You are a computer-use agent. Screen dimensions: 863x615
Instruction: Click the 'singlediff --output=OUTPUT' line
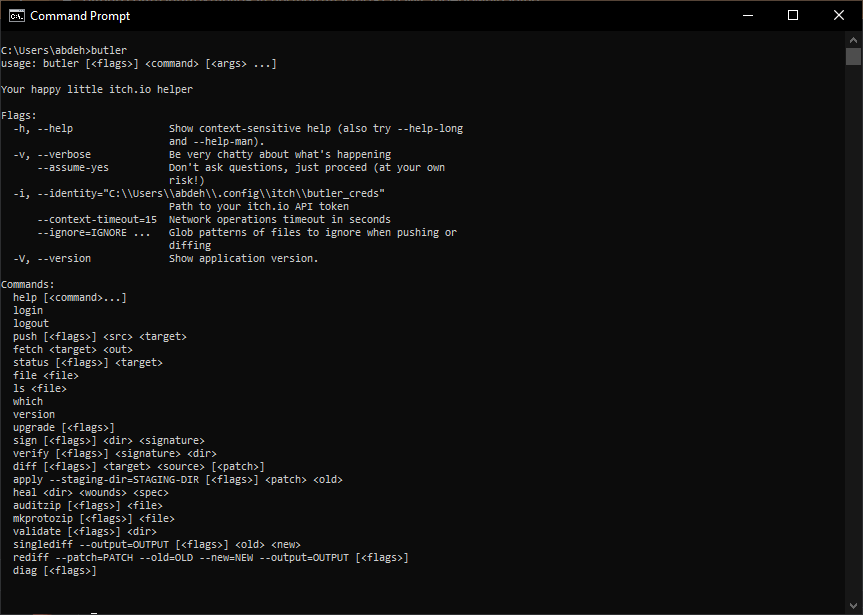coord(157,545)
